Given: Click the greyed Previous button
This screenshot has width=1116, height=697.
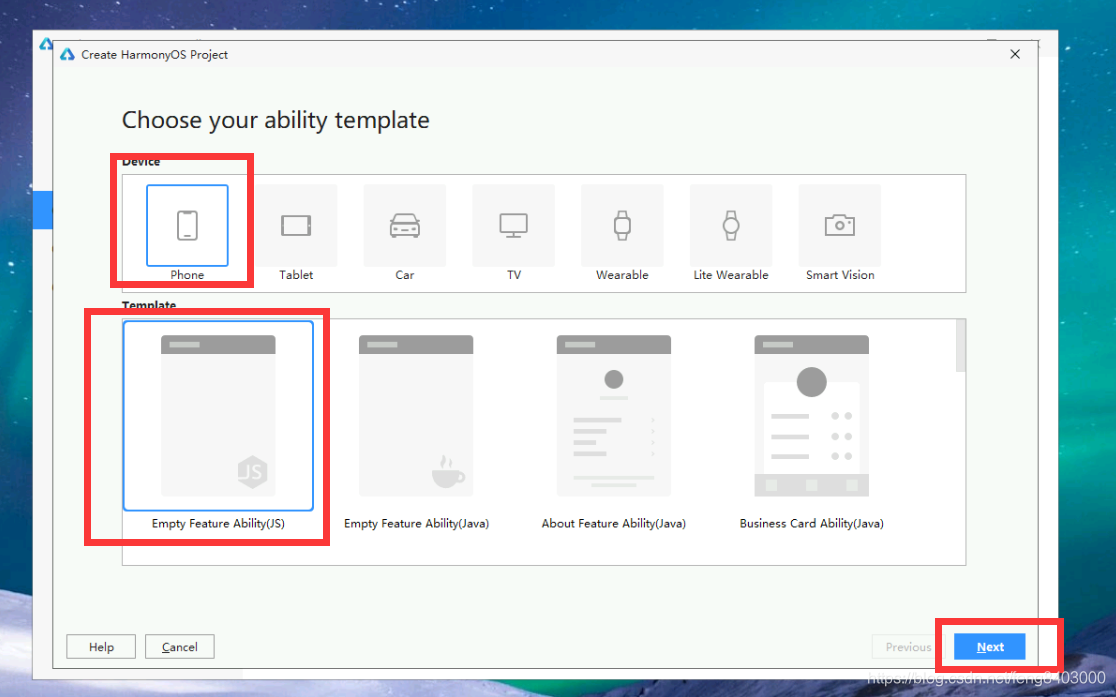Looking at the screenshot, I should click(907, 646).
